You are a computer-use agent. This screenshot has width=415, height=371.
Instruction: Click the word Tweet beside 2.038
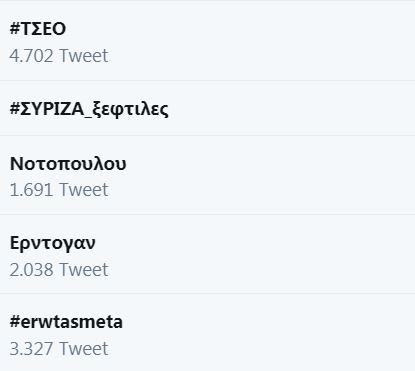[84, 269]
